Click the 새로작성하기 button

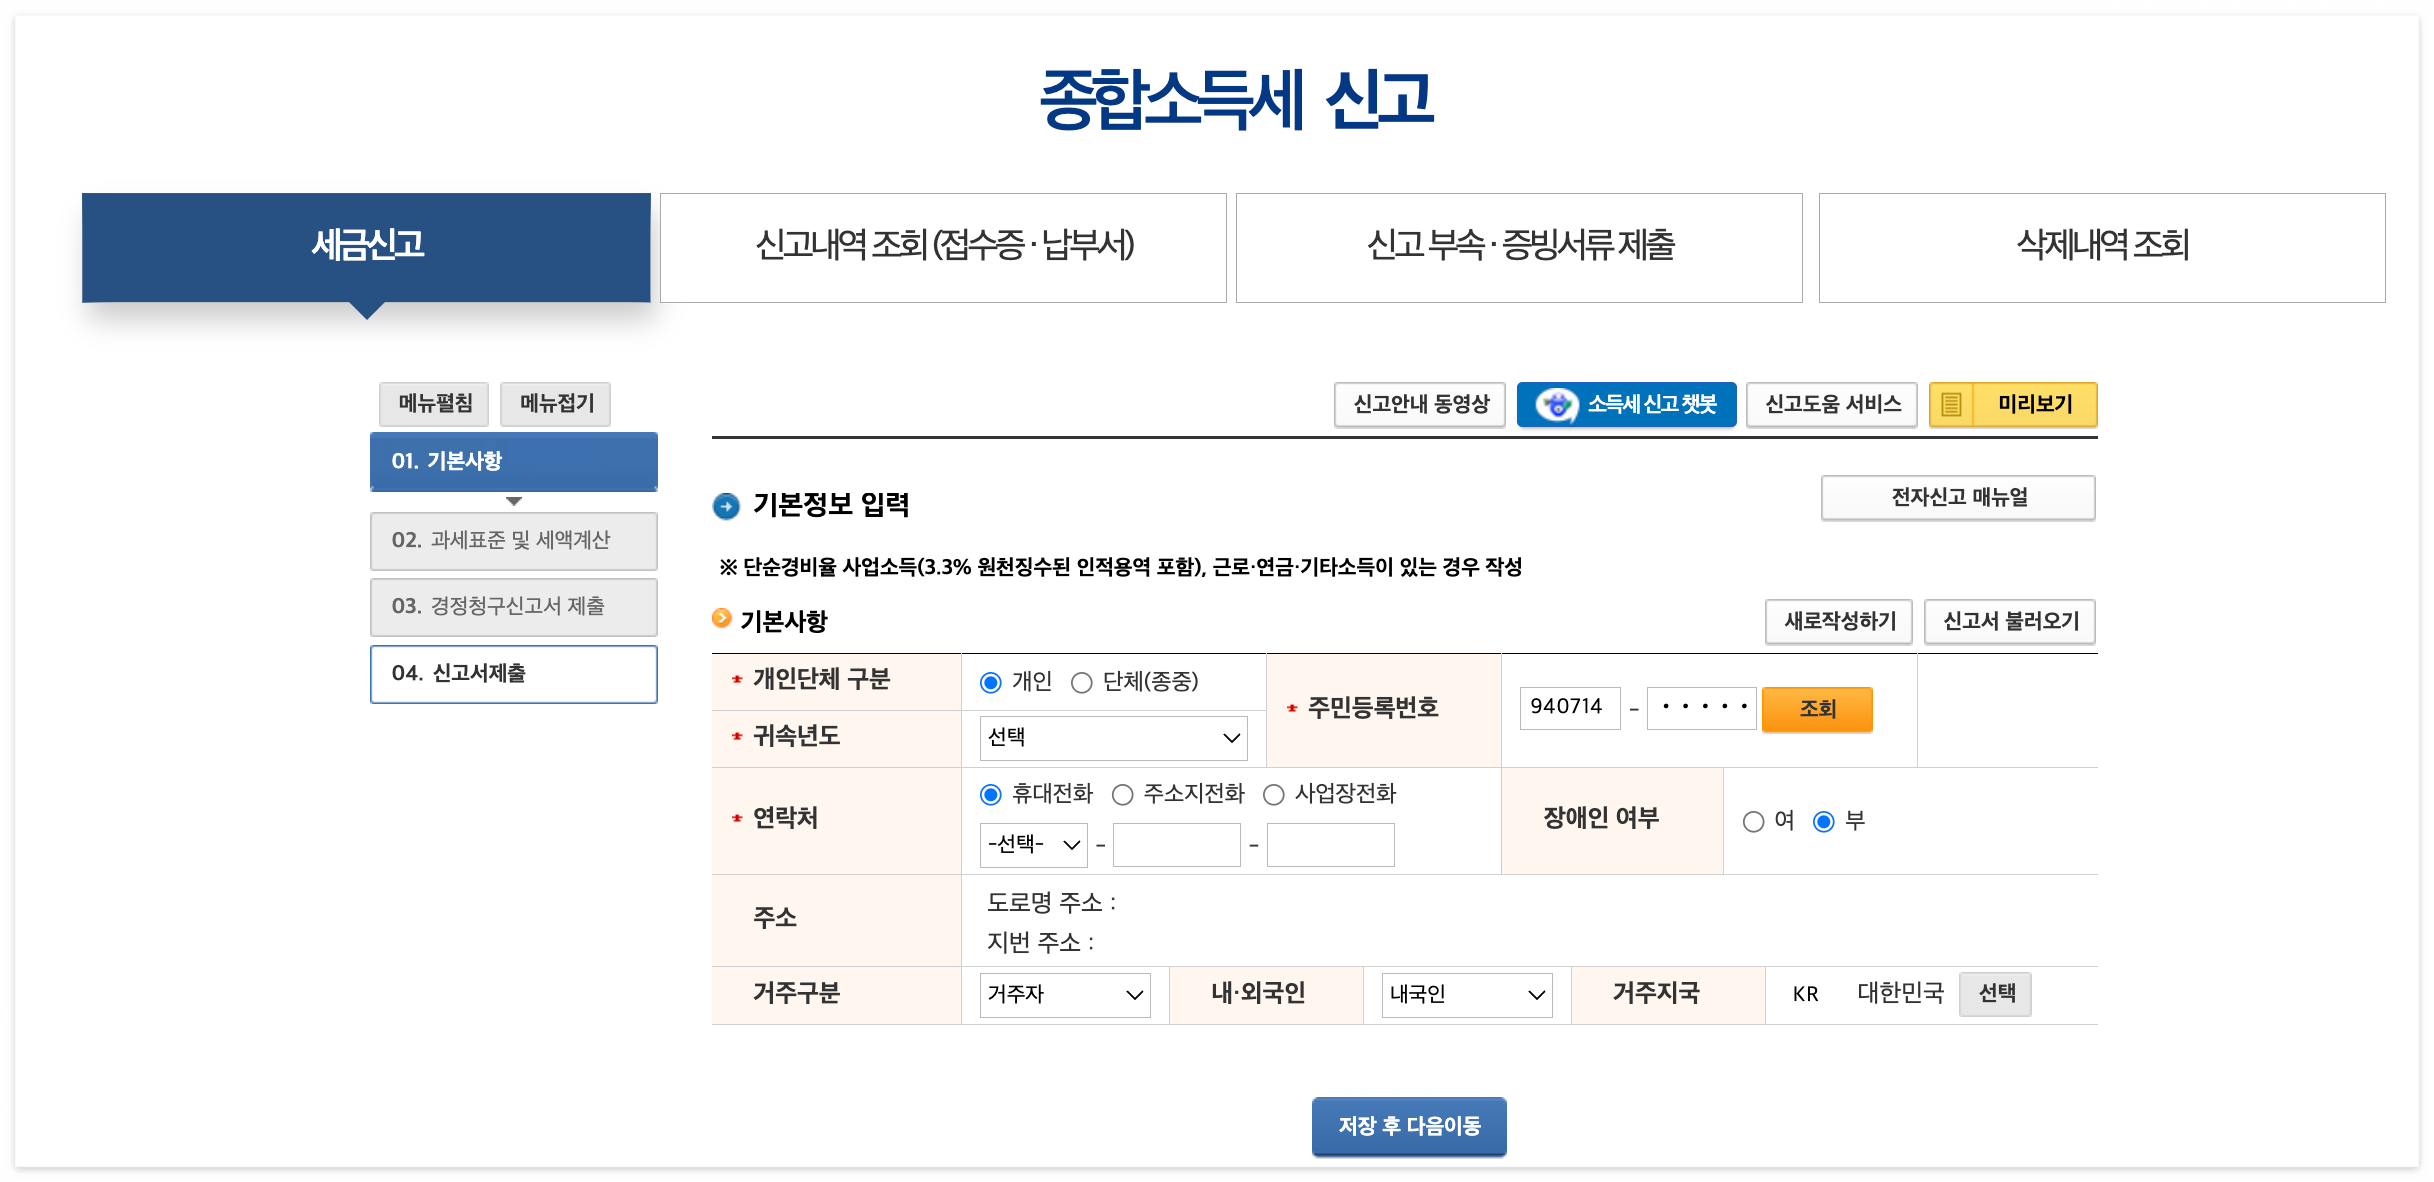pyautogui.click(x=1837, y=621)
